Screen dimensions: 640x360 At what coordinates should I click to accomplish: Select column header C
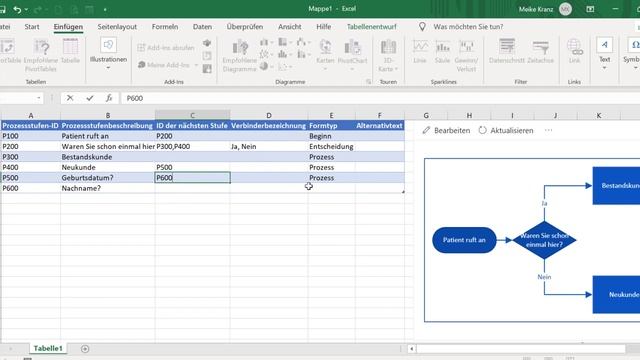click(192, 116)
